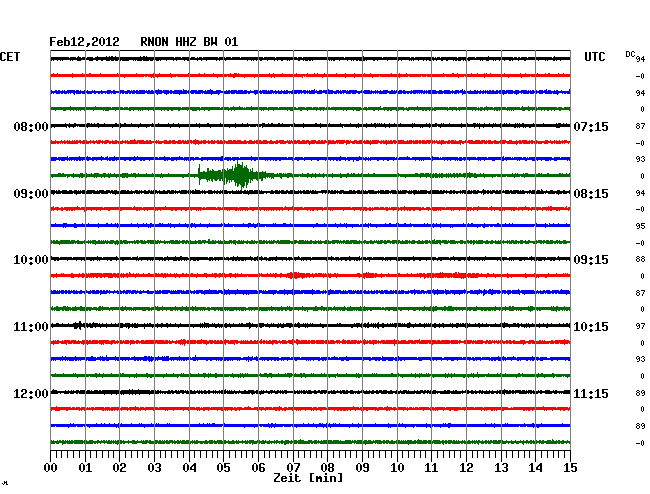Image resolution: width=650 pixels, height=494 pixels.
Task: Click the UTC timezone label
Action: coord(594,57)
